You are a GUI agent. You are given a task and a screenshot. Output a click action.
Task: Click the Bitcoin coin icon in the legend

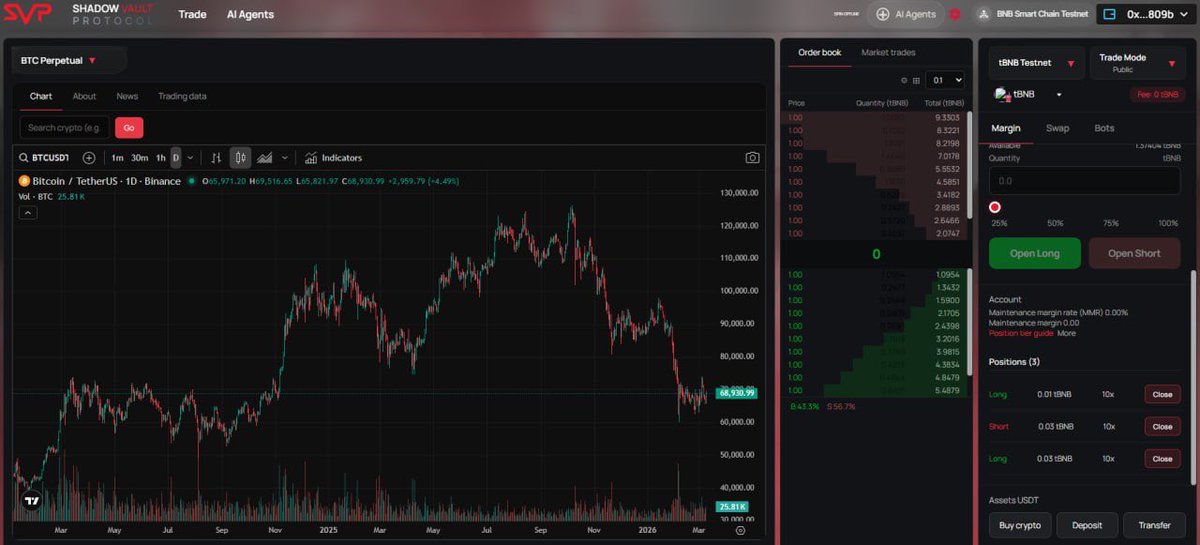(25, 181)
